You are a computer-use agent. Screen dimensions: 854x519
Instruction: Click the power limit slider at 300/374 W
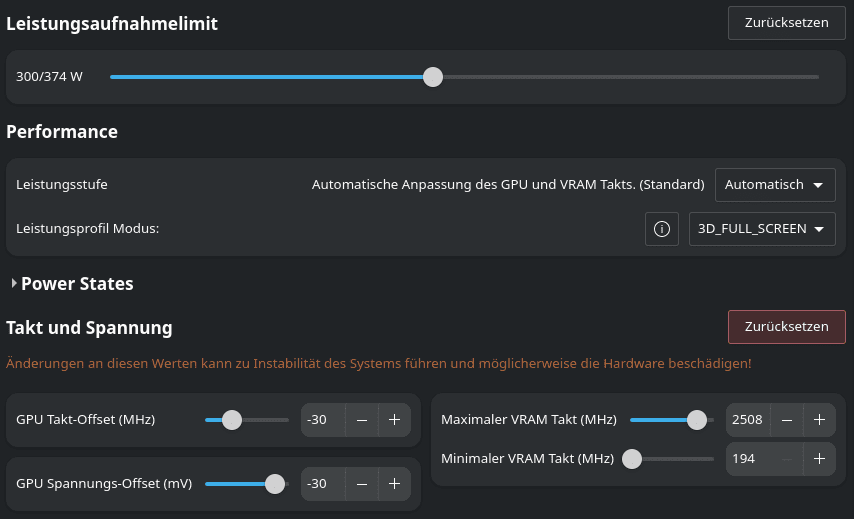click(x=465, y=77)
